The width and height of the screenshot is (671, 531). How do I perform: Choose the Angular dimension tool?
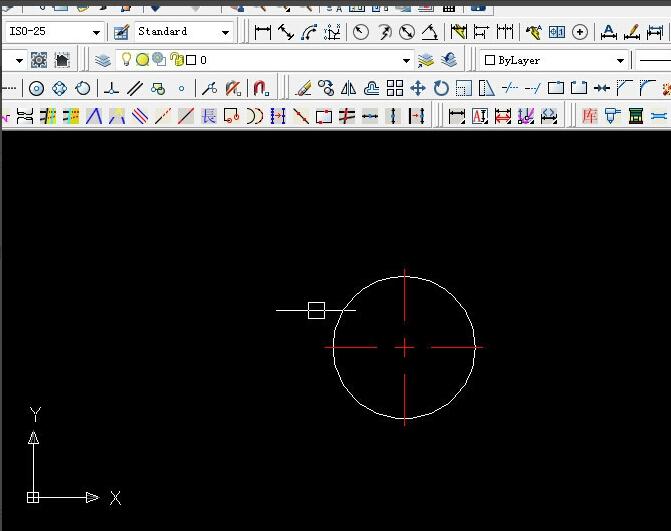point(429,32)
